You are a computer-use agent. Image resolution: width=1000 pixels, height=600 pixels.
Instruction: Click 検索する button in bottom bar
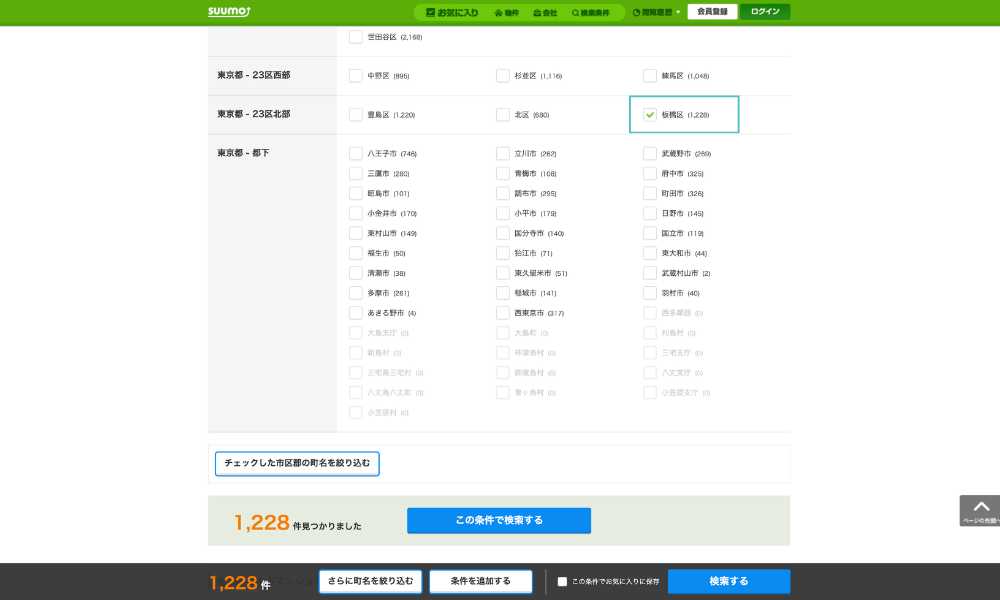[729, 582]
